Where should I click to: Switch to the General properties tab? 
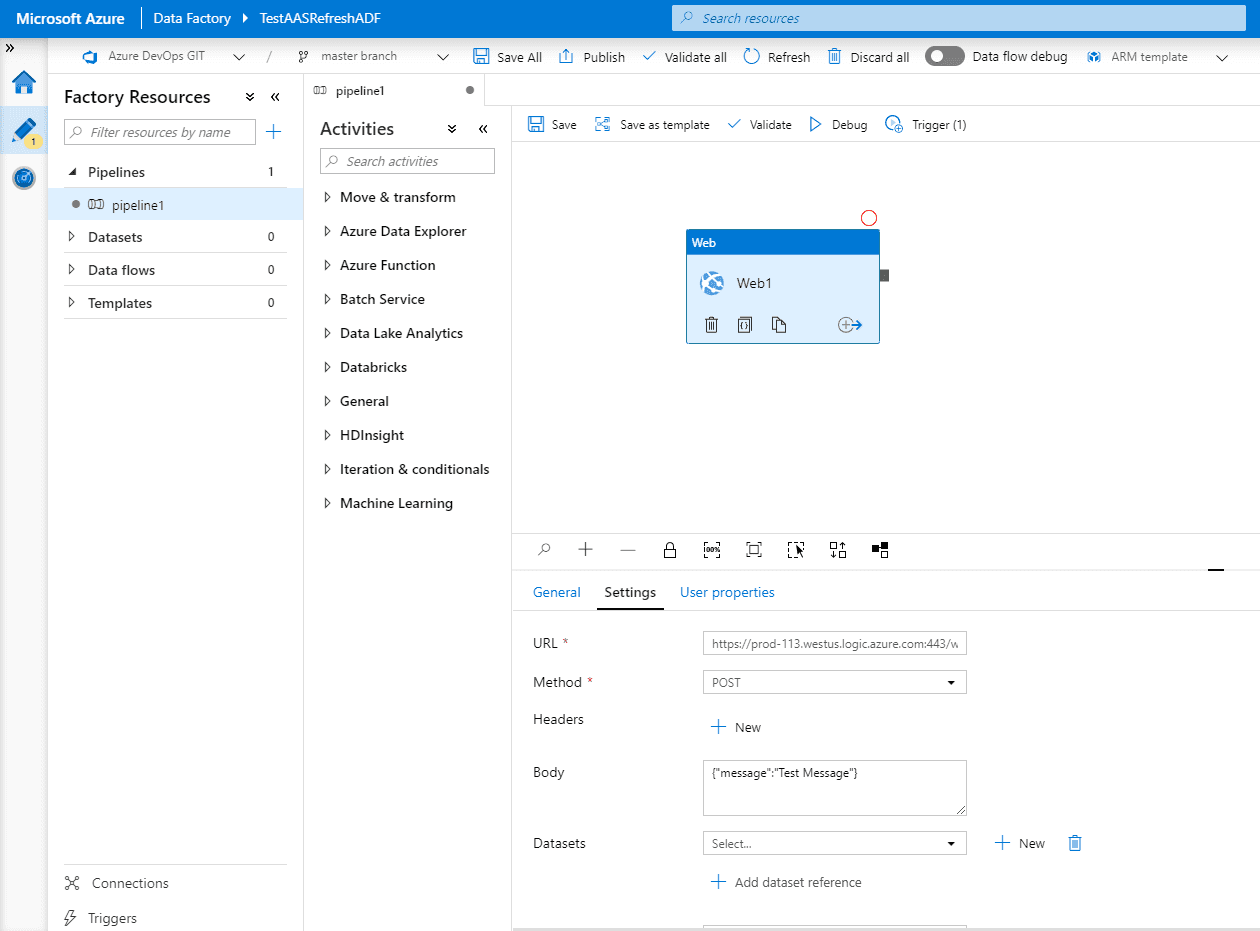pyautogui.click(x=557, y=592)
